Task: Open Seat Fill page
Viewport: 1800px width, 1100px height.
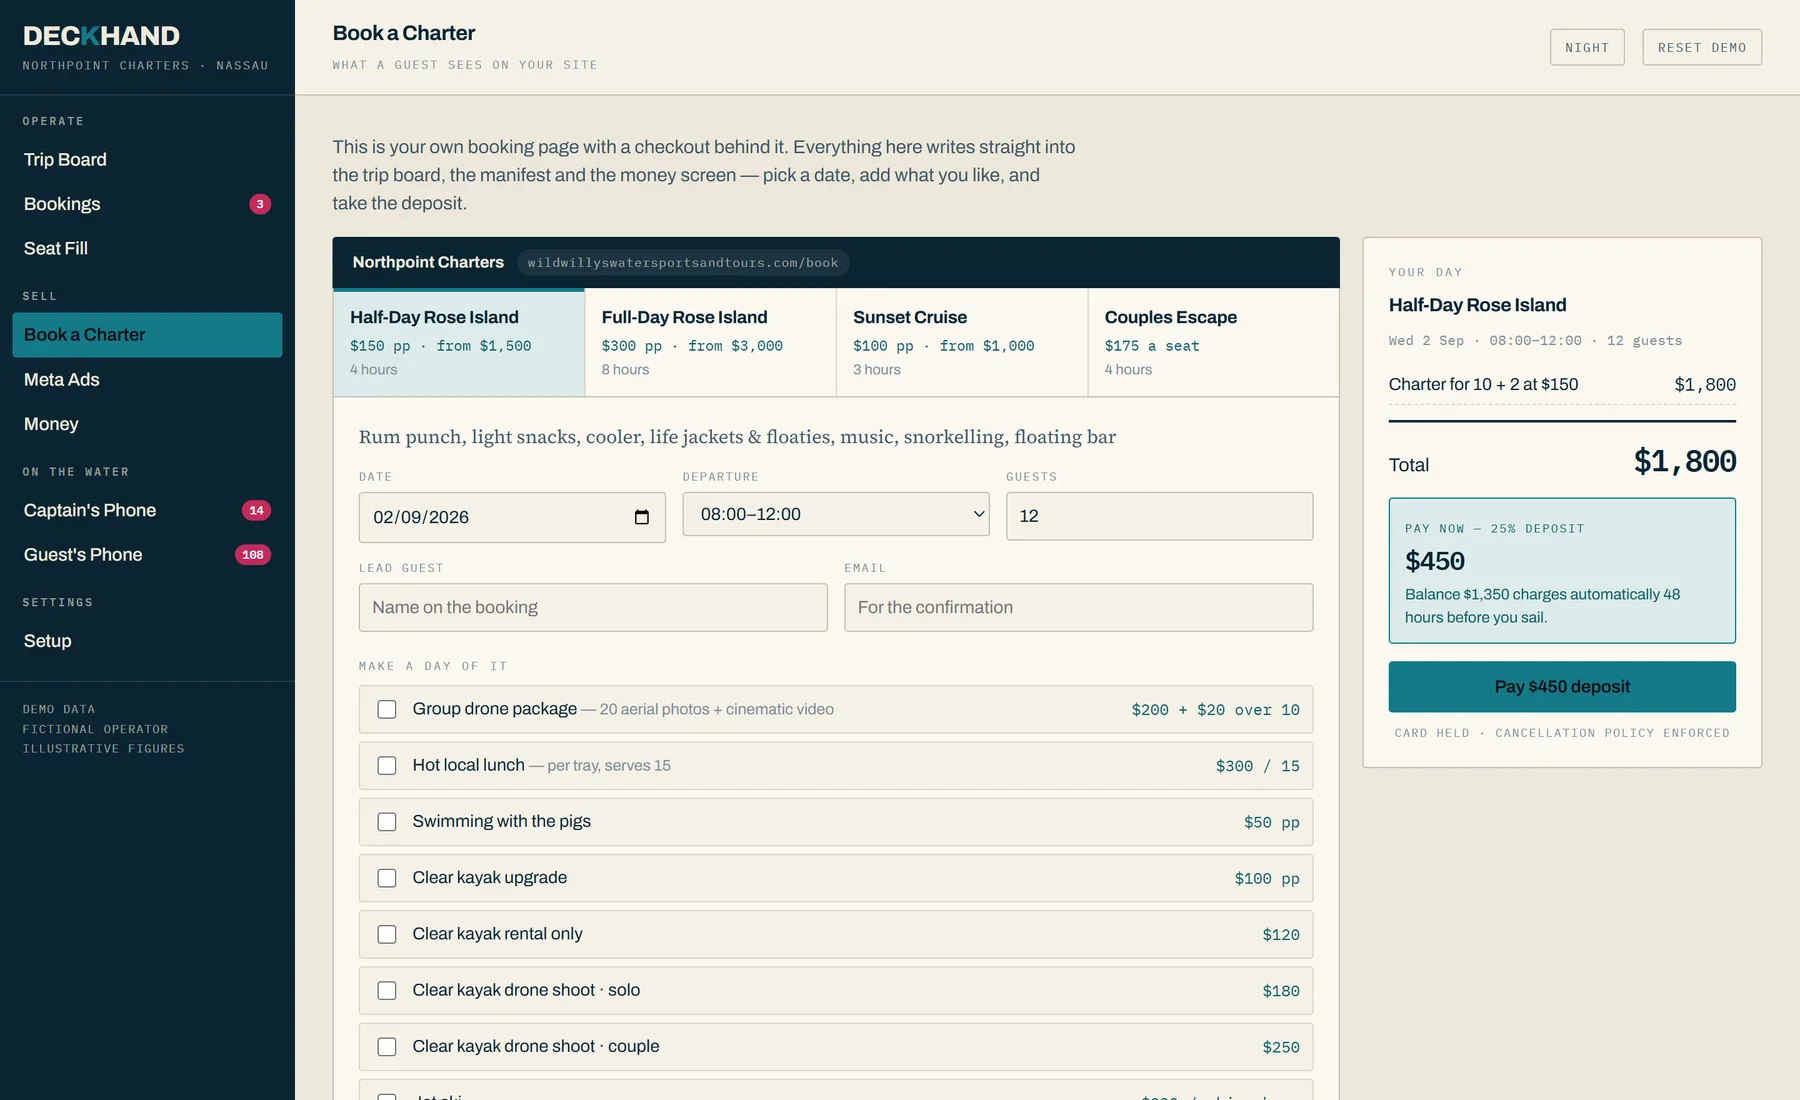Action: pos(147,248)
